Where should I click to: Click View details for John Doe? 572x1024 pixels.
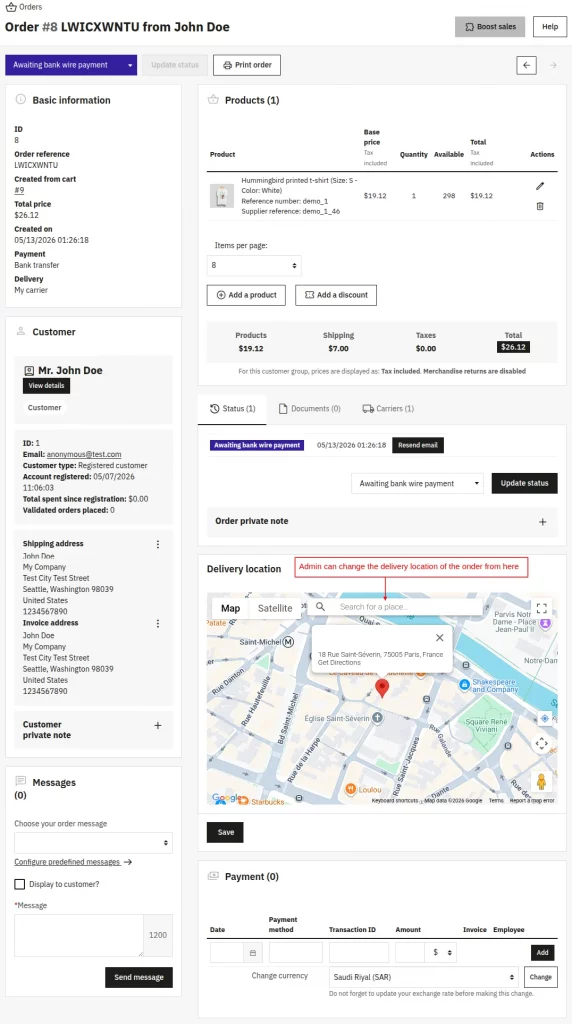click(x=46, y=386)
